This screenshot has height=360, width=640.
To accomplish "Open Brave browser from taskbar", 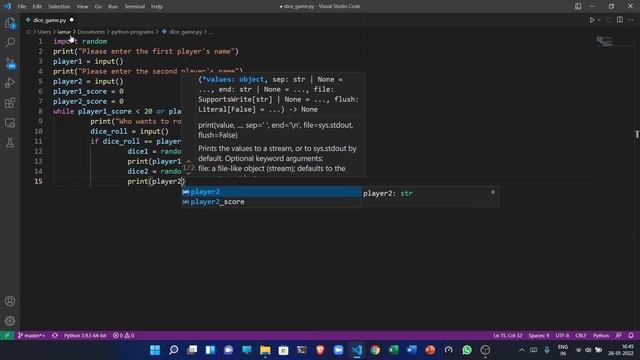I will [320, 350].
